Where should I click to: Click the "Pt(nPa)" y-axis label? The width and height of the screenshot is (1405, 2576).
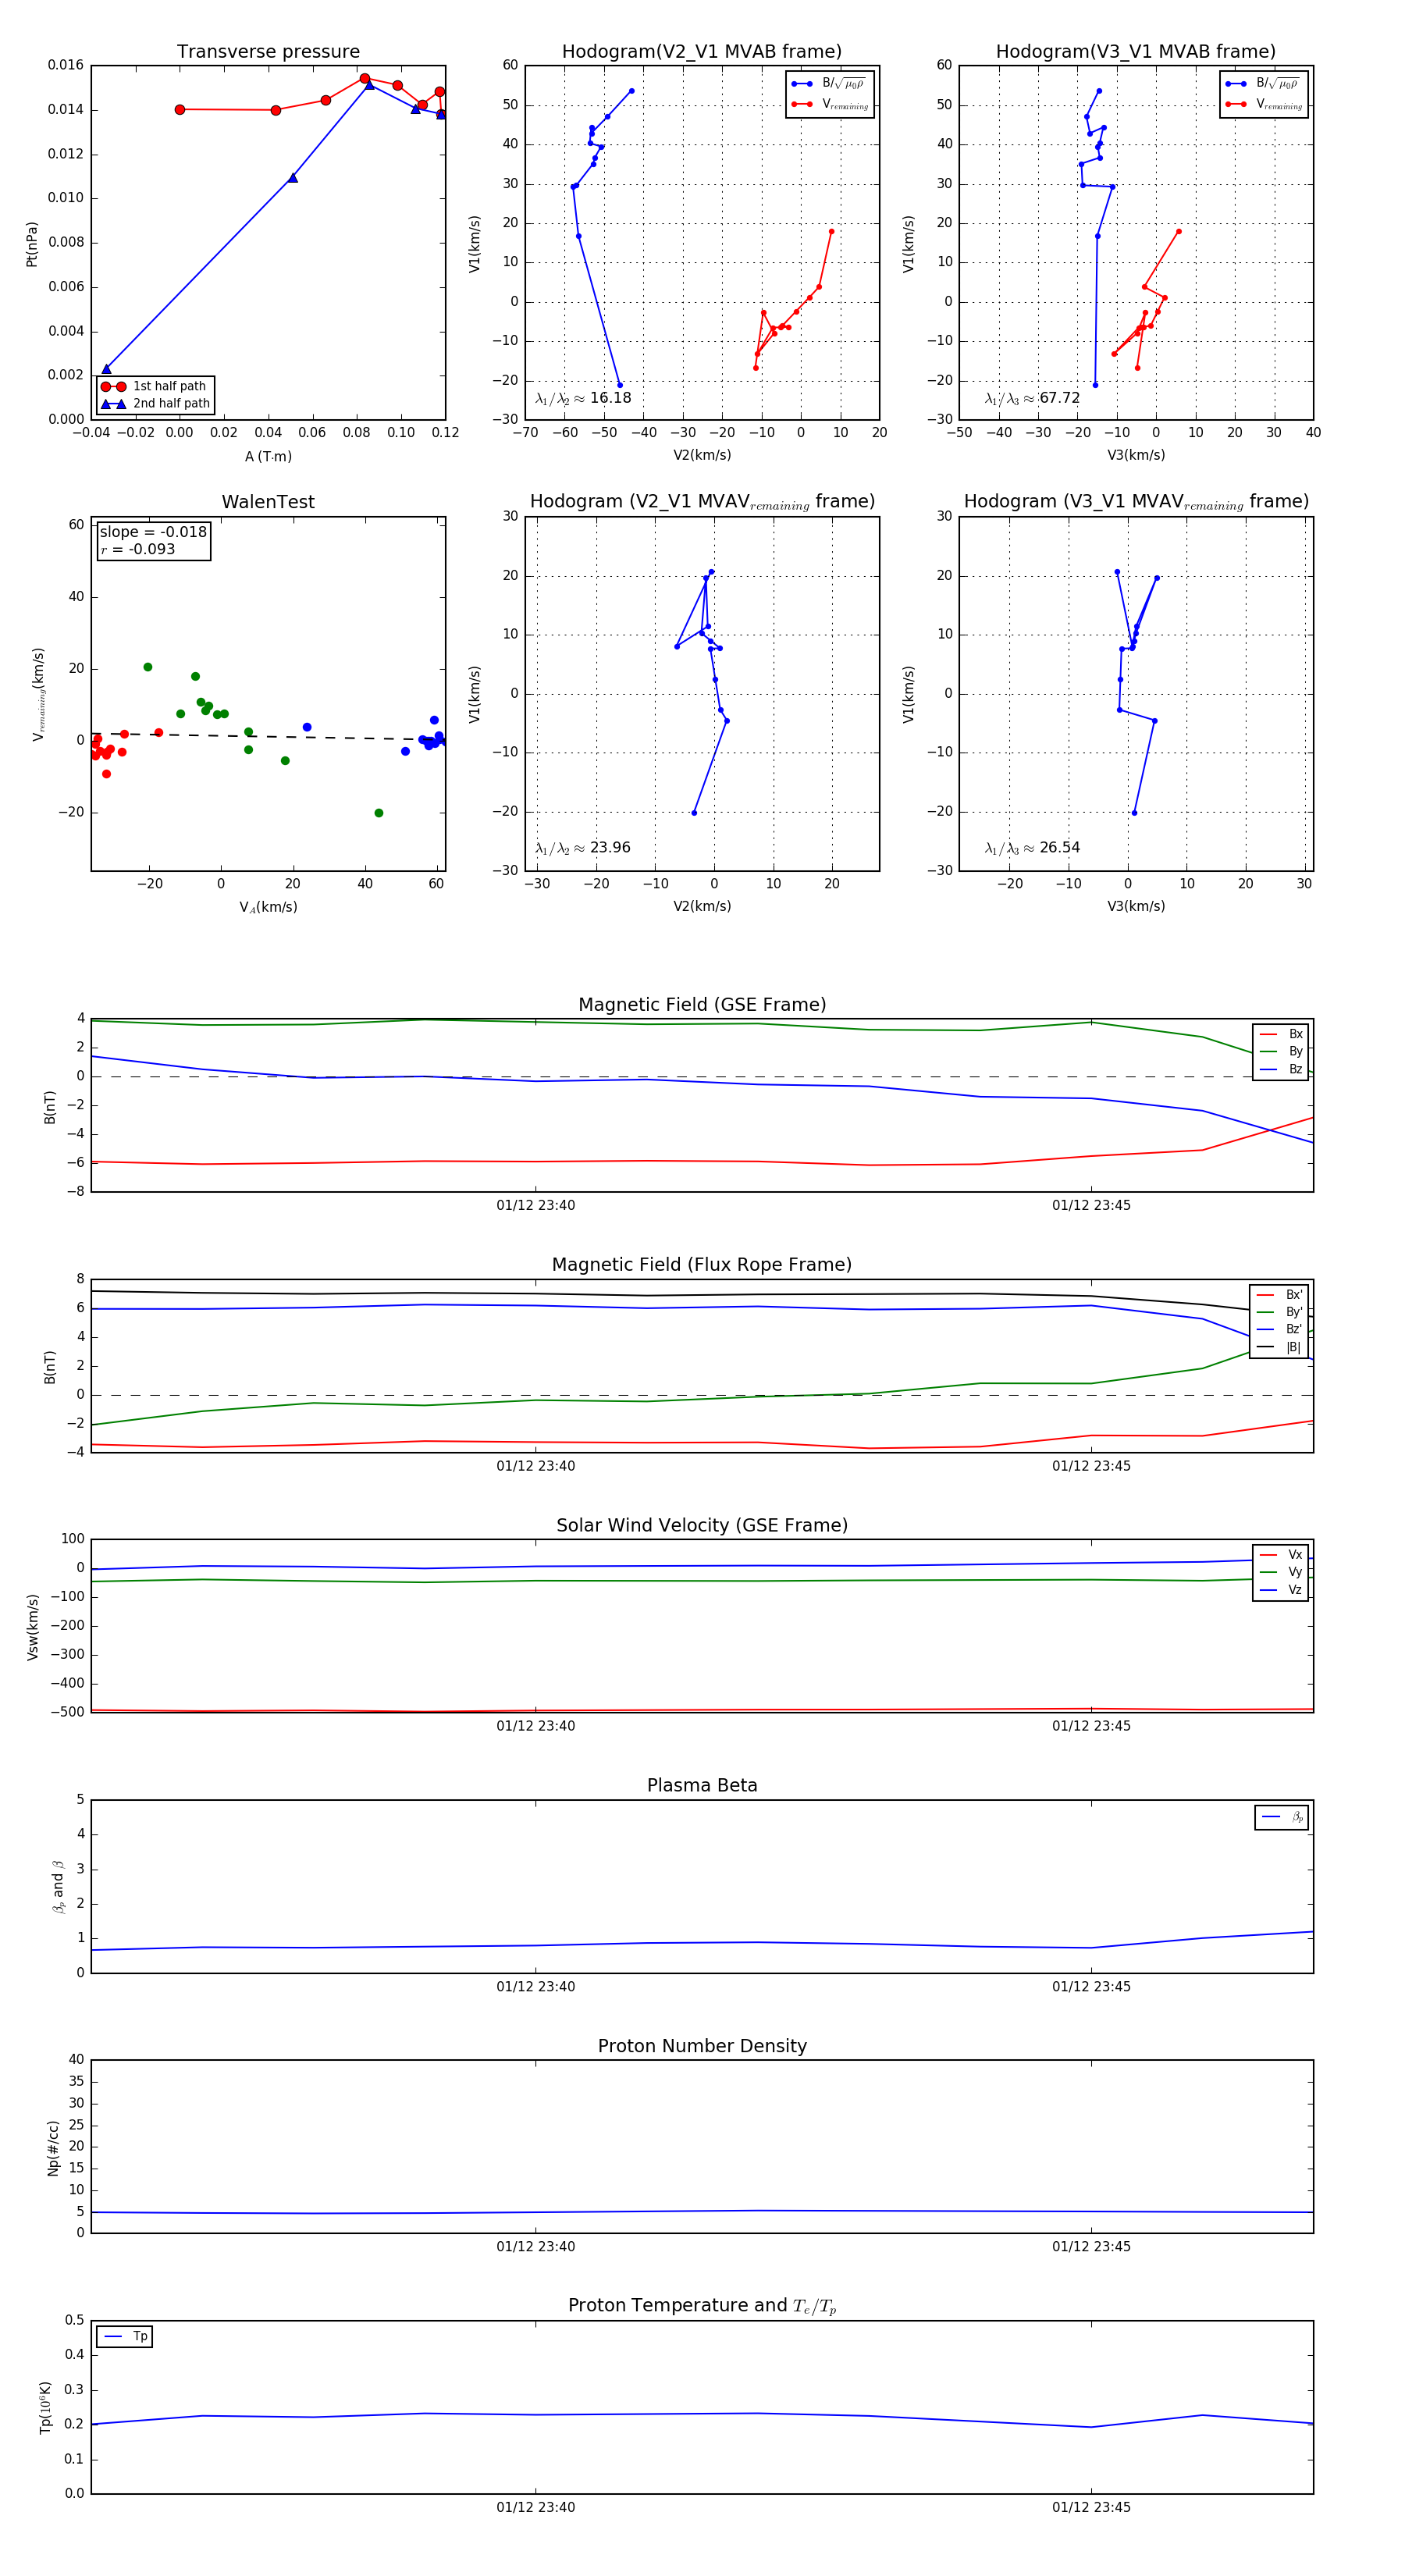tap(32, 244)
